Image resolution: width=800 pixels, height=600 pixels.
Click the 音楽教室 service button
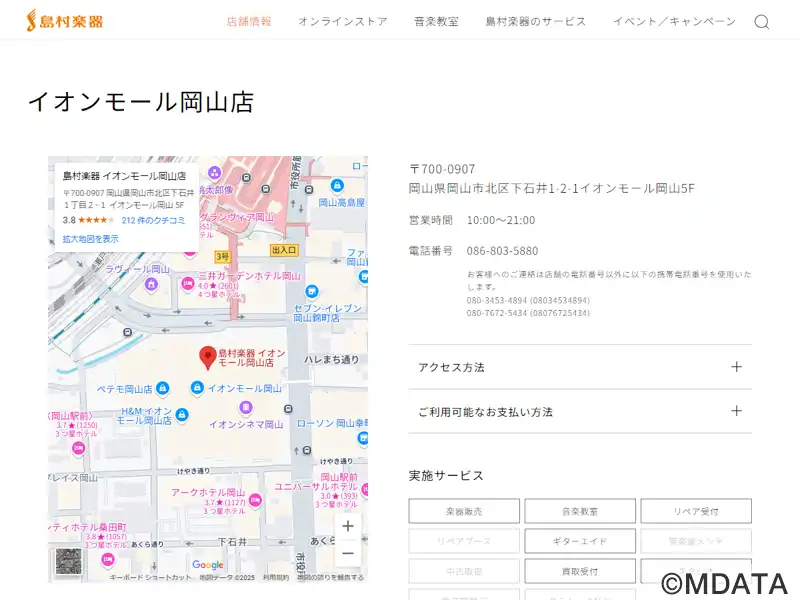coord(580,511)
